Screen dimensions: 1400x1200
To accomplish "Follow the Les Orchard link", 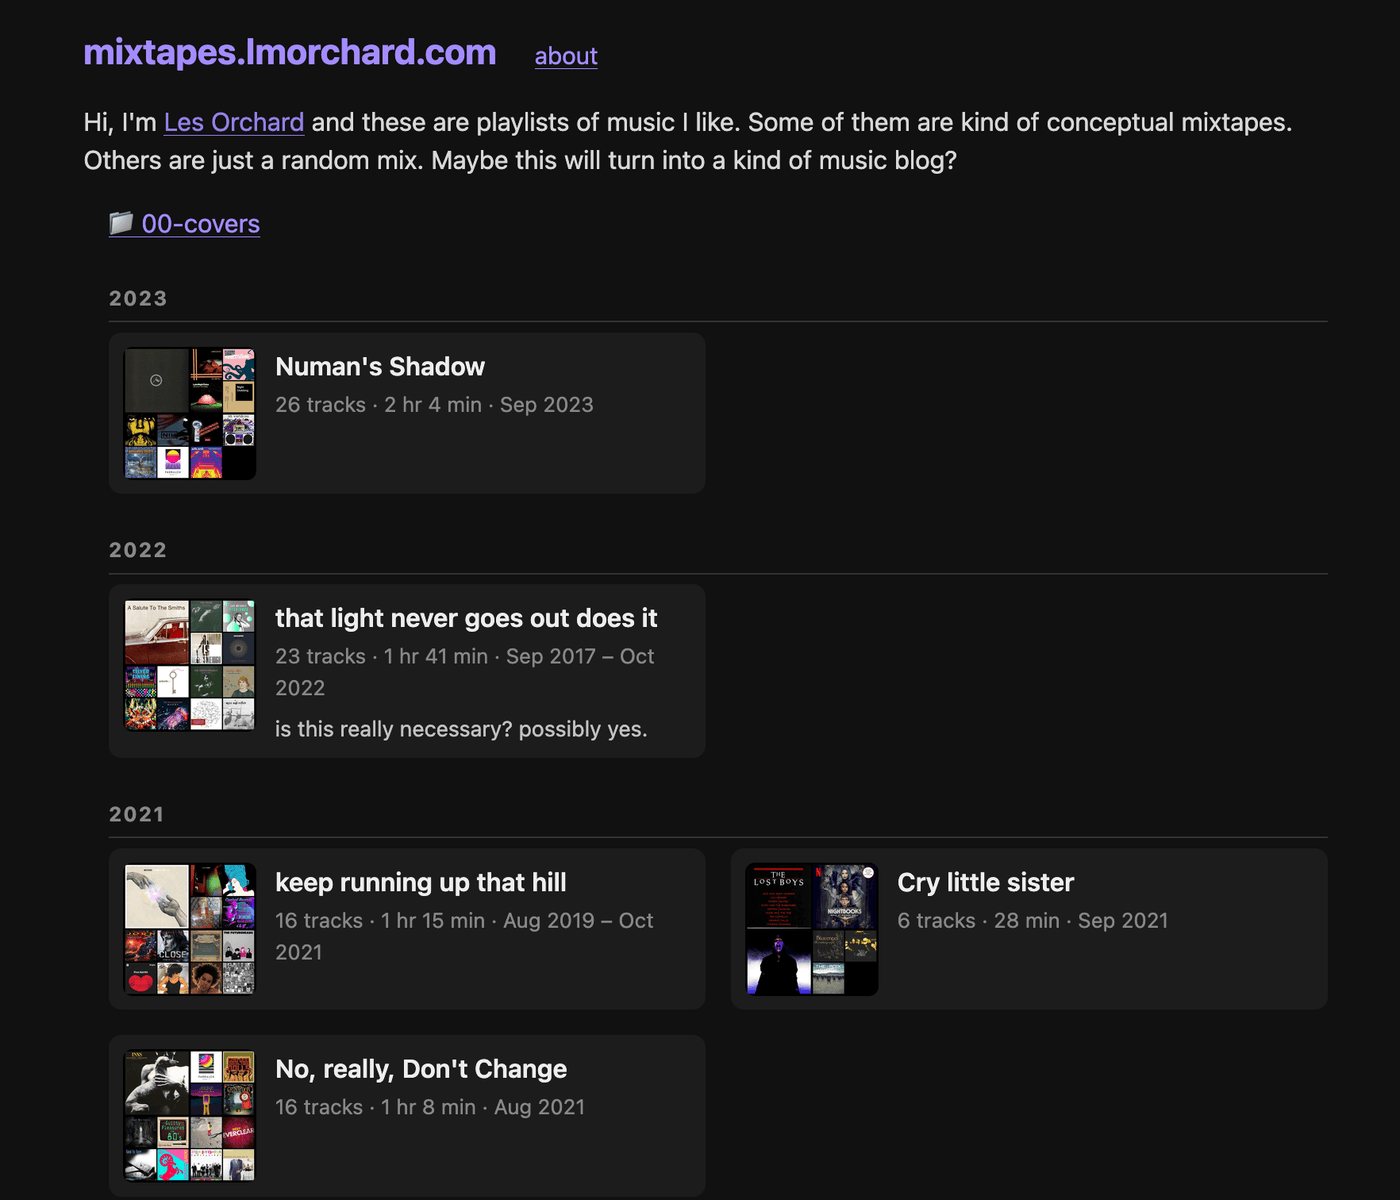I will (234, 122).
